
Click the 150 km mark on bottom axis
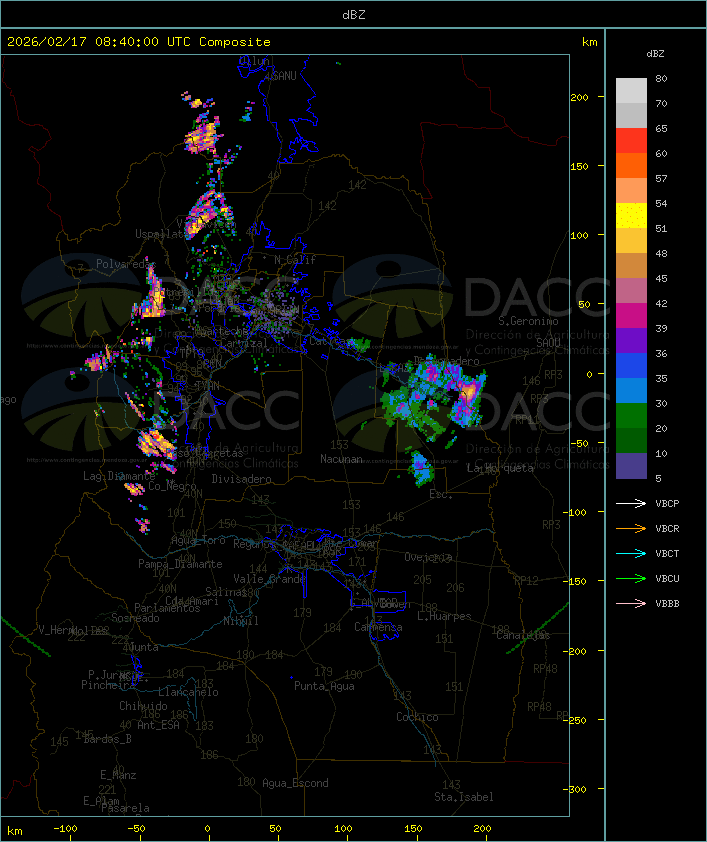point(413,829)
